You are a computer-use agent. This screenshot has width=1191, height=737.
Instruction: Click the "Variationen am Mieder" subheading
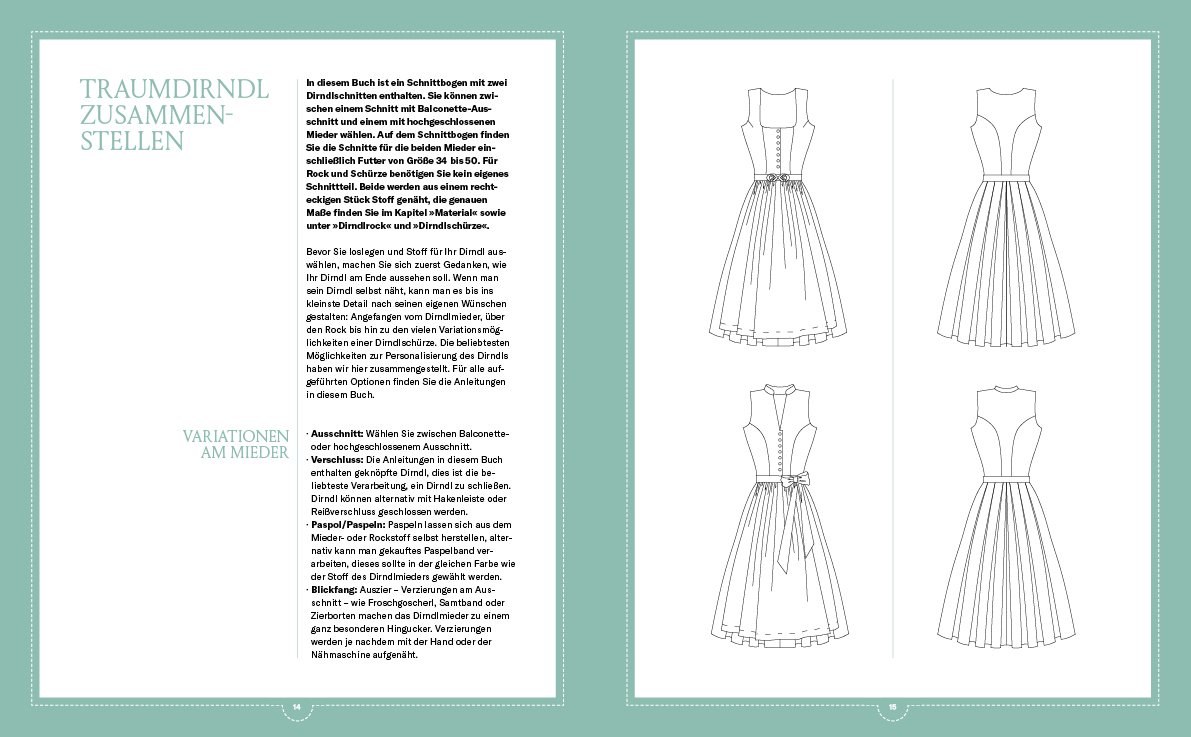point(236,445)
